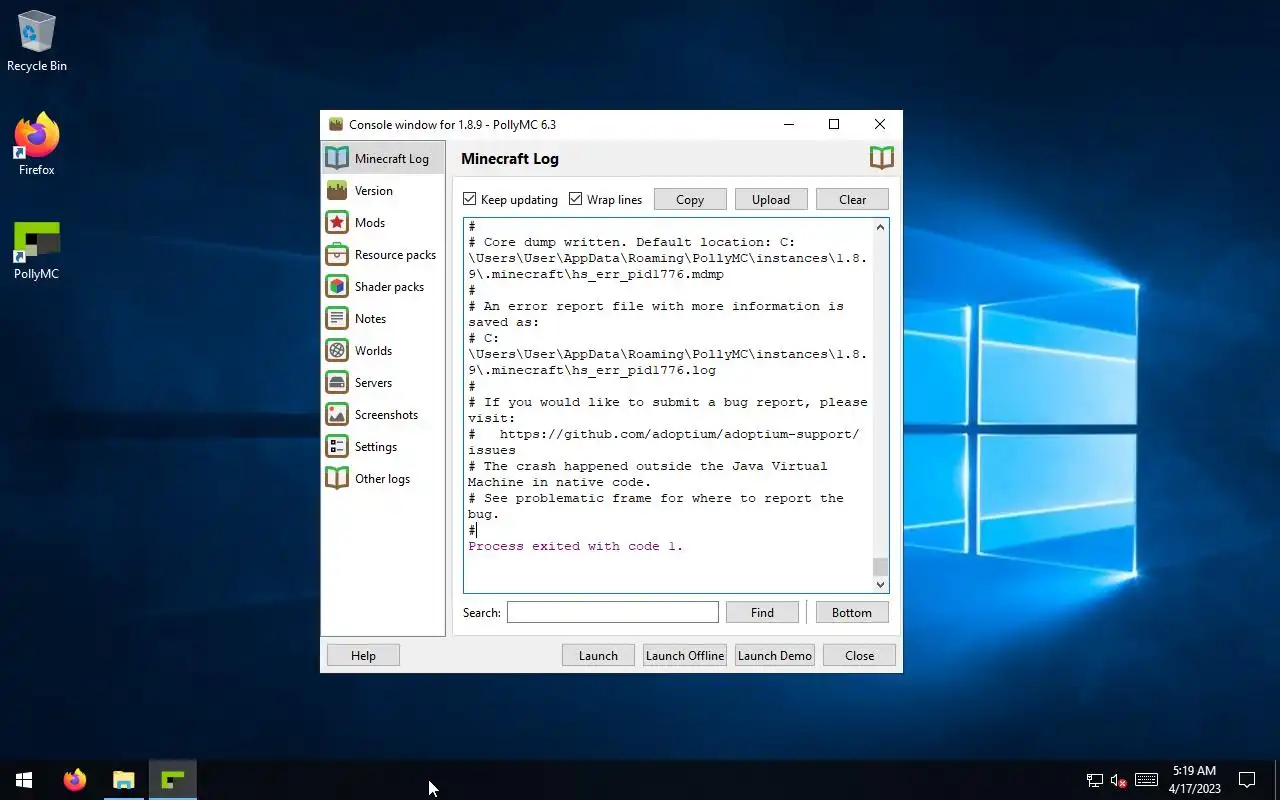Switch to the Other logs page

pyautogui.click(x=383, y=478)
